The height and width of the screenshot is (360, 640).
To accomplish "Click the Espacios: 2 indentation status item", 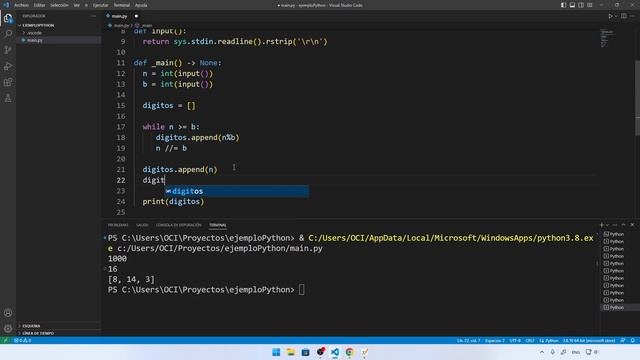I will click(x=495, y=340).
